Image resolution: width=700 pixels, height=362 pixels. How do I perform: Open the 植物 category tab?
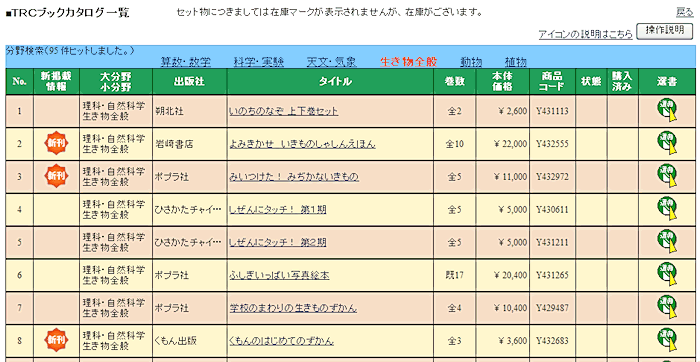point(516,62)
